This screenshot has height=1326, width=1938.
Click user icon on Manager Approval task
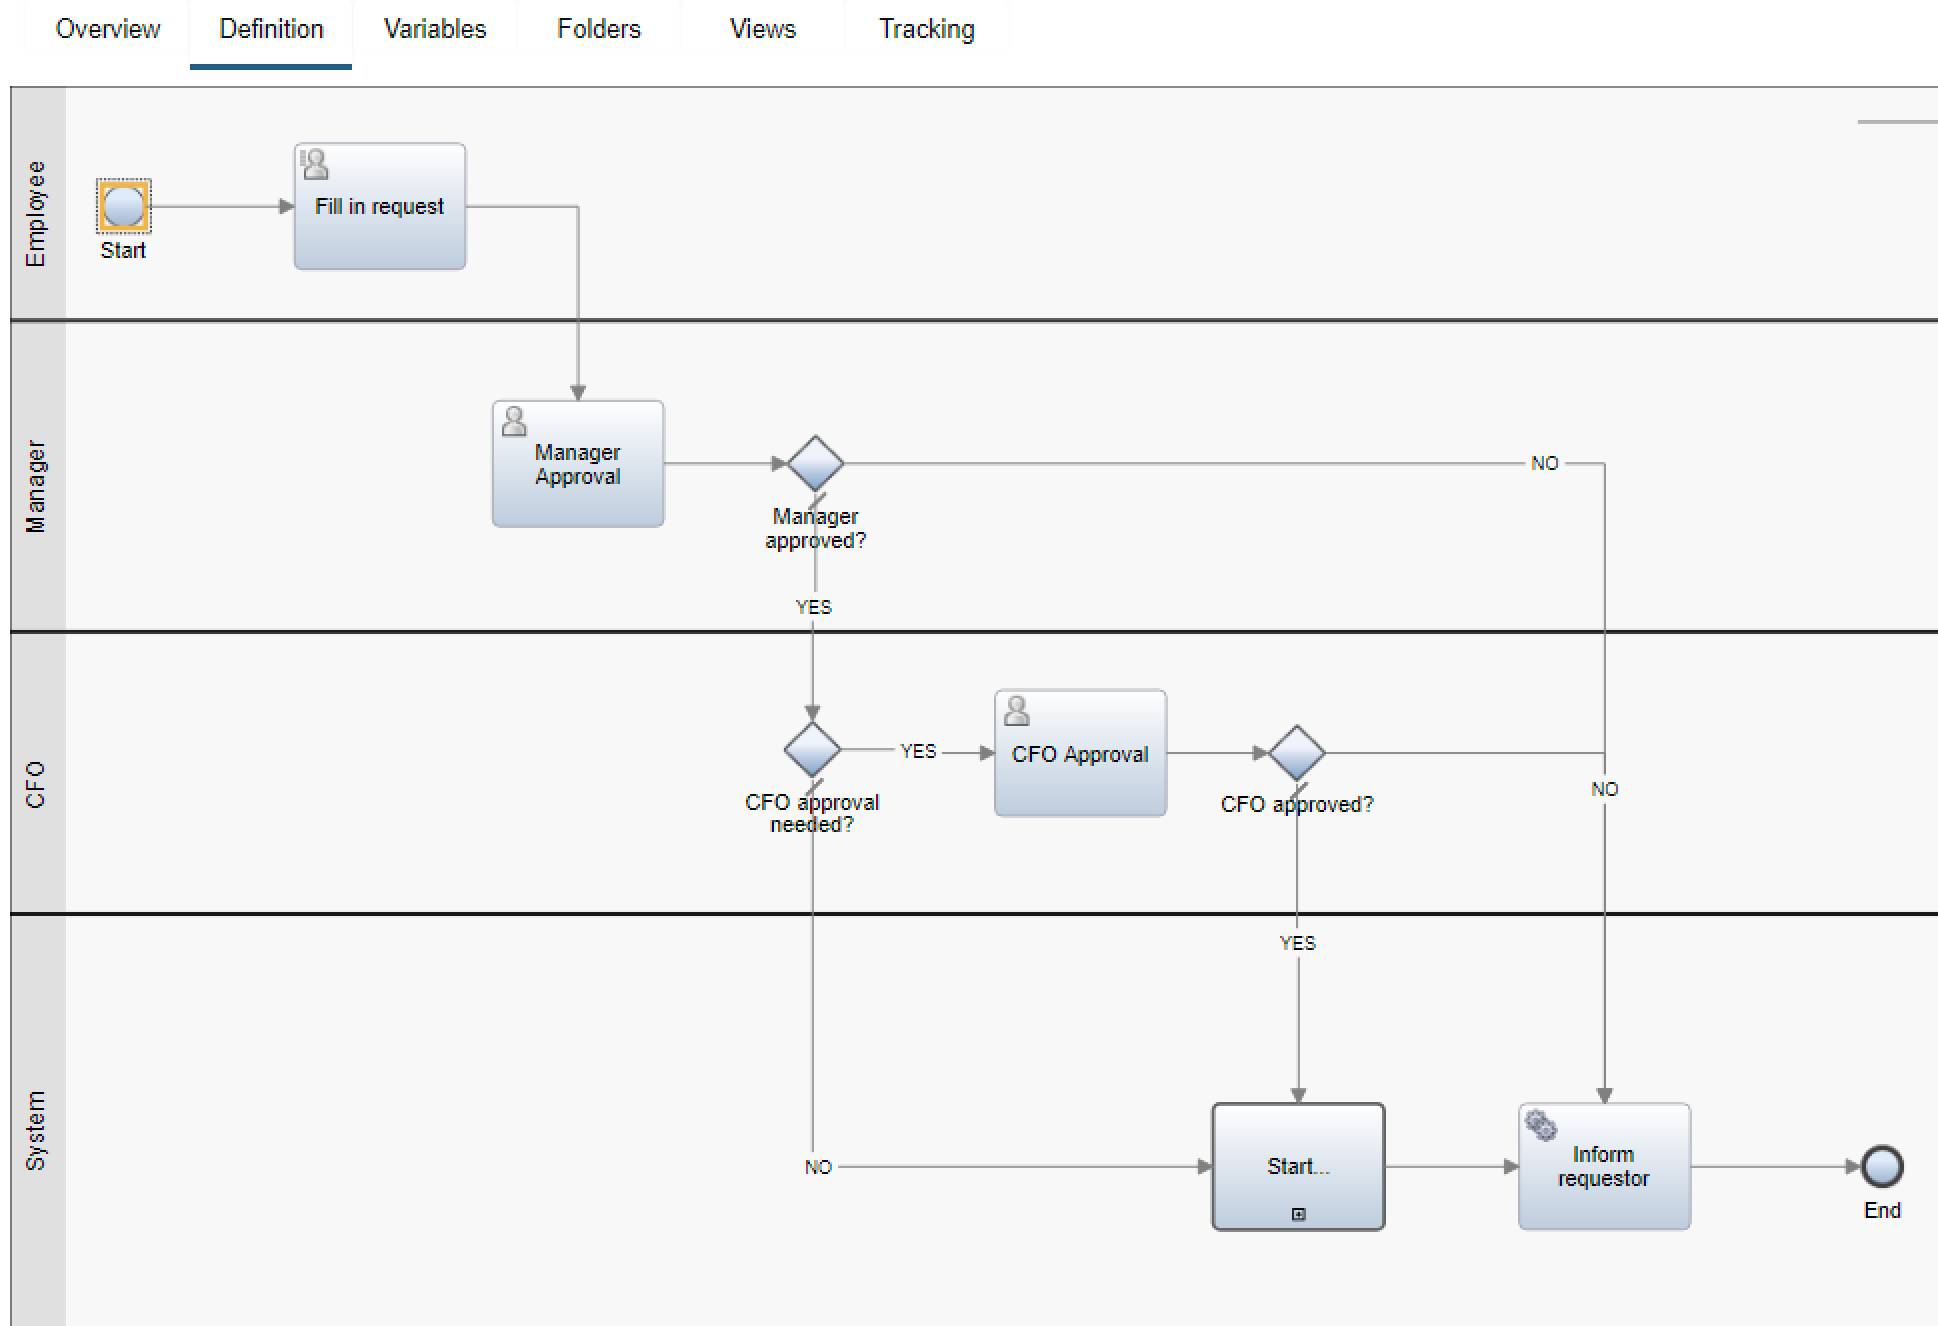(x=514, y=421)
